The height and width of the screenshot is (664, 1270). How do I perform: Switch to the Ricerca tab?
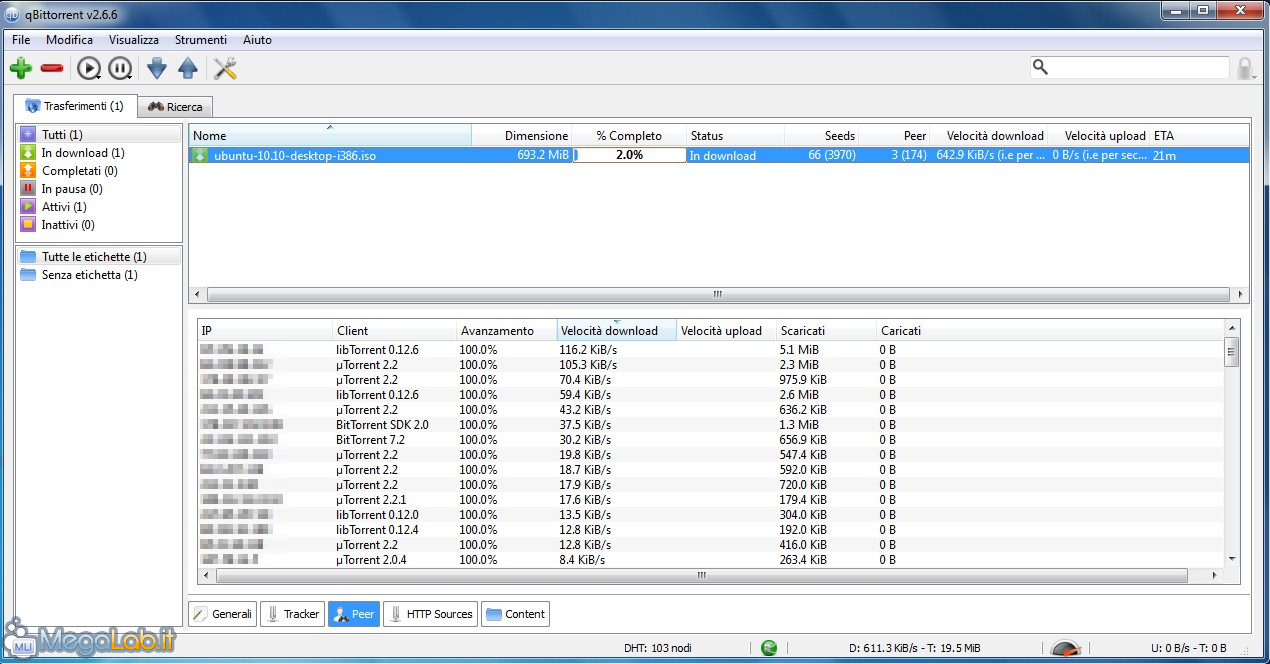[174, 106]
